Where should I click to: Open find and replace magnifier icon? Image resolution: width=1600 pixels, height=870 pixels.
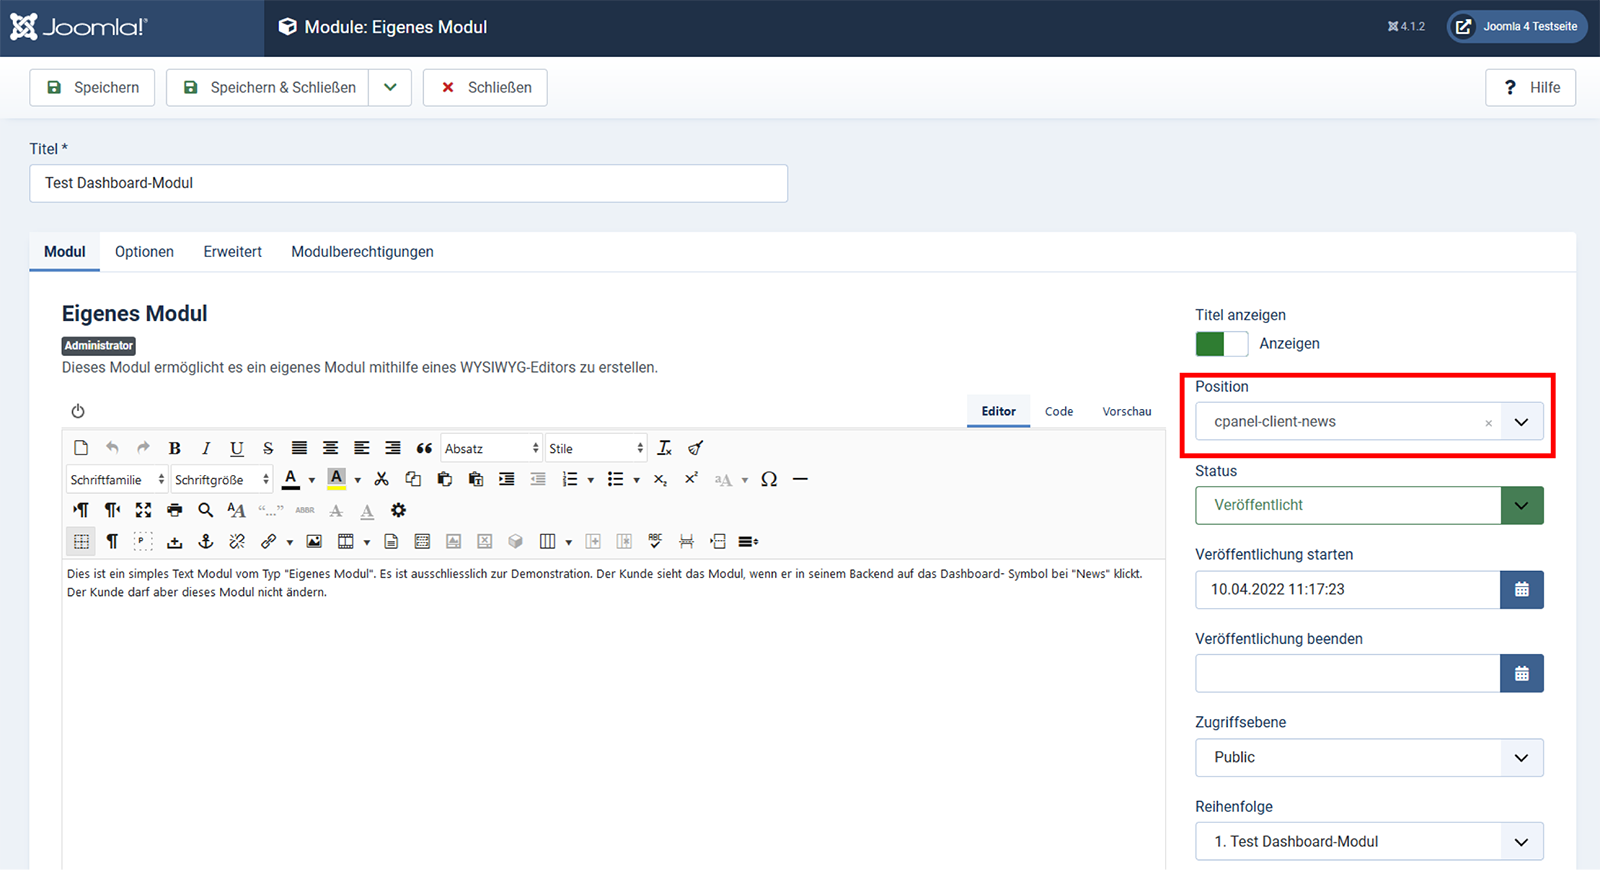(205, 510)
